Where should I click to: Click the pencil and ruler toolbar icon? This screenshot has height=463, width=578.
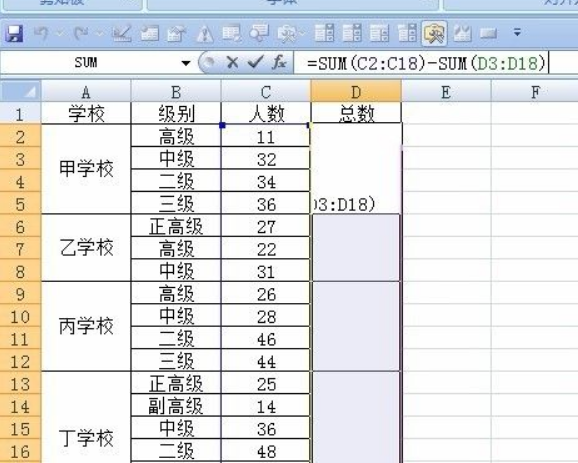coord(122,34)
